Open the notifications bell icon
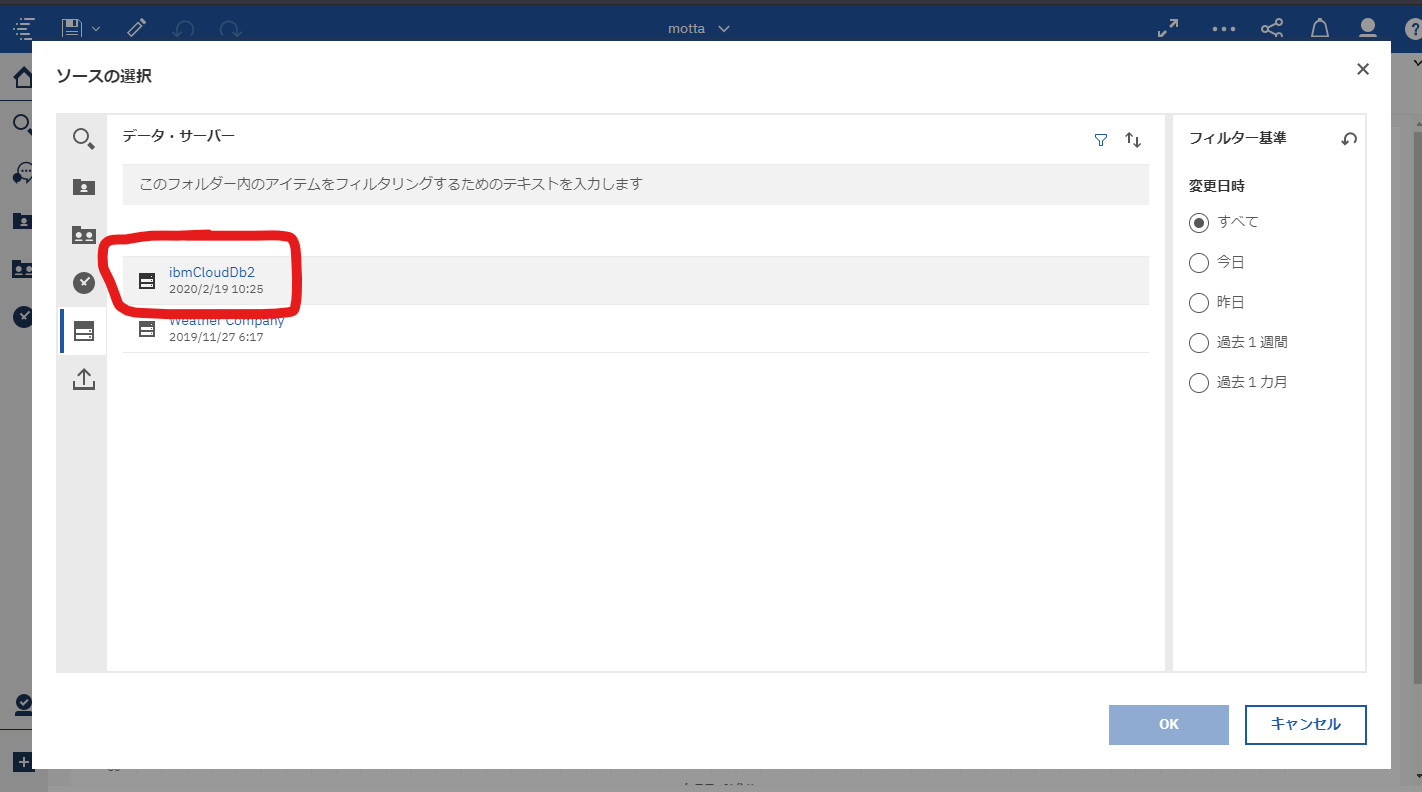 [x=1320, y=29]
